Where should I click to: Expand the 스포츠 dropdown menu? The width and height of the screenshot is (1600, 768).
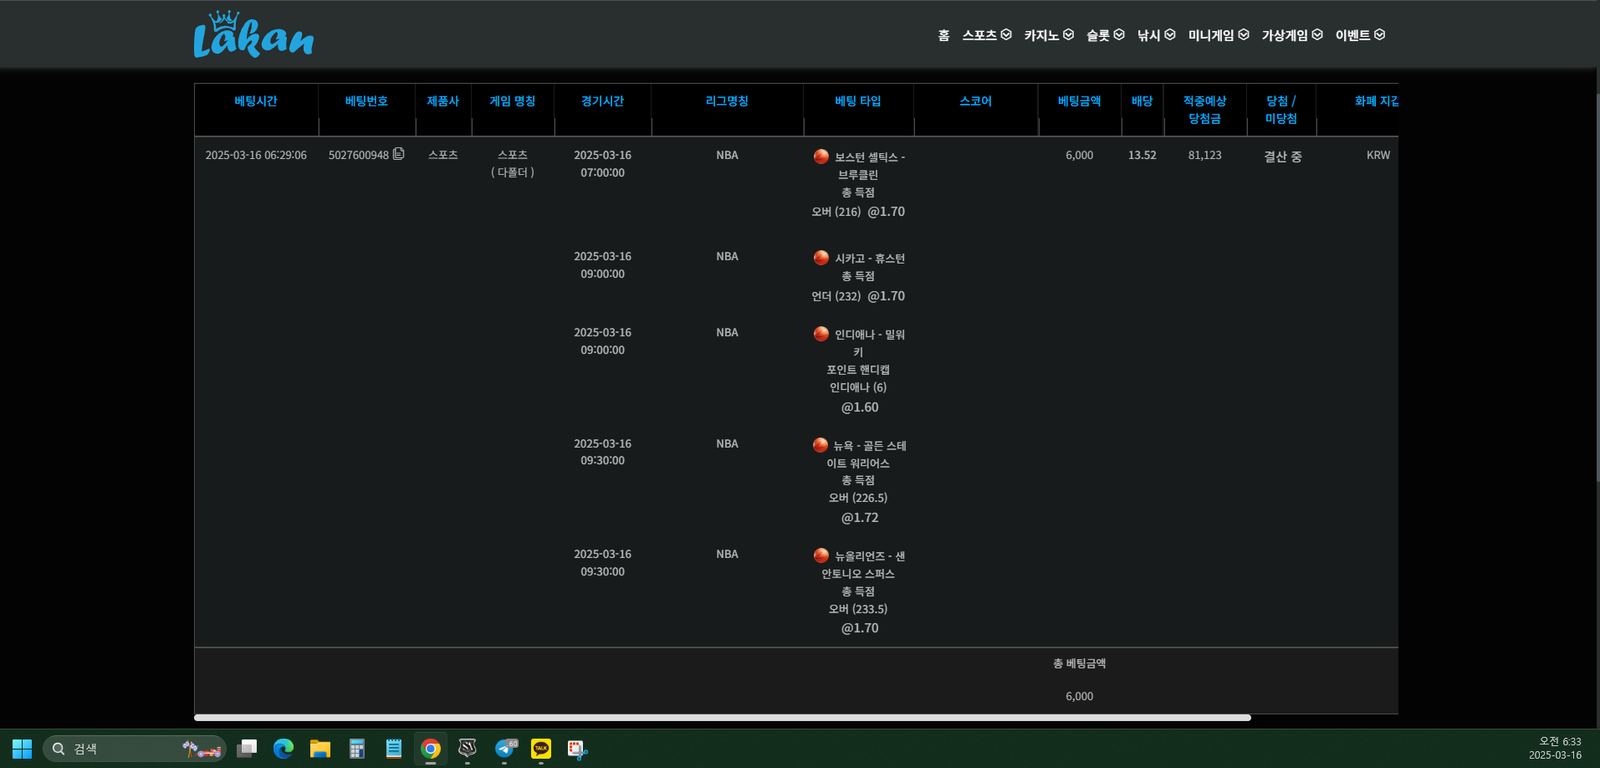coord(986,35)
